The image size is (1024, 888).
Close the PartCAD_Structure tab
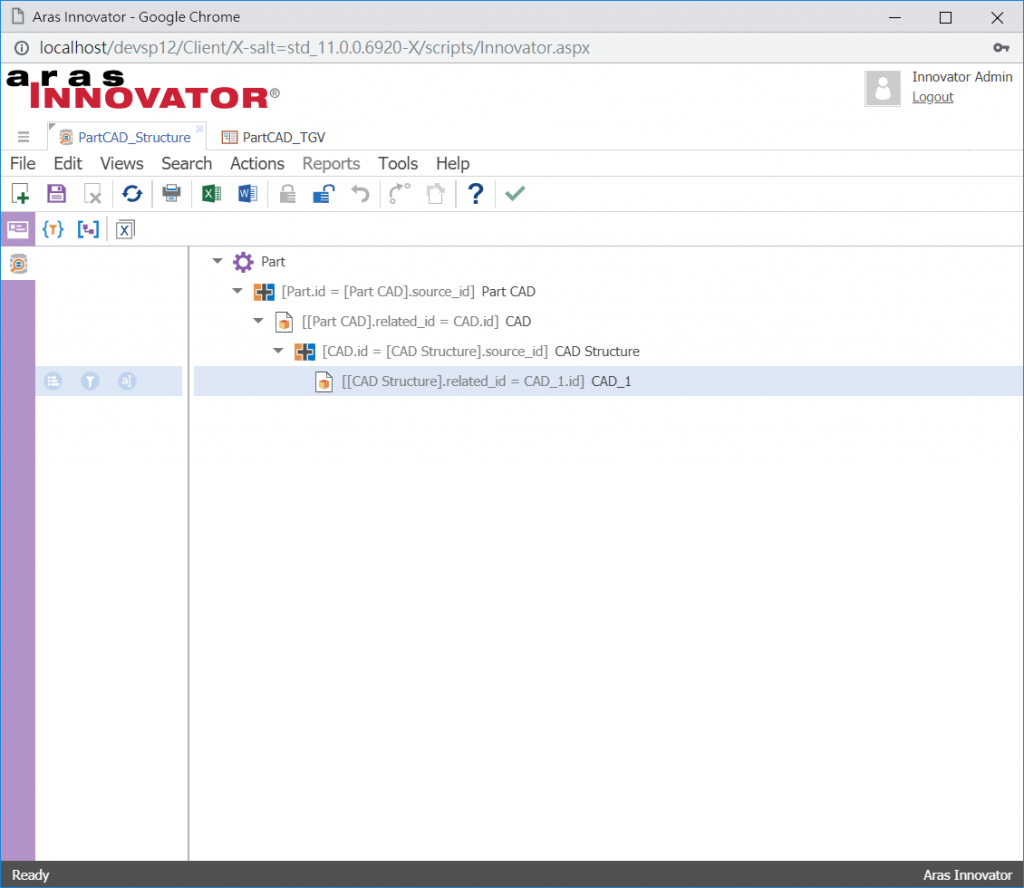(200, 128)
